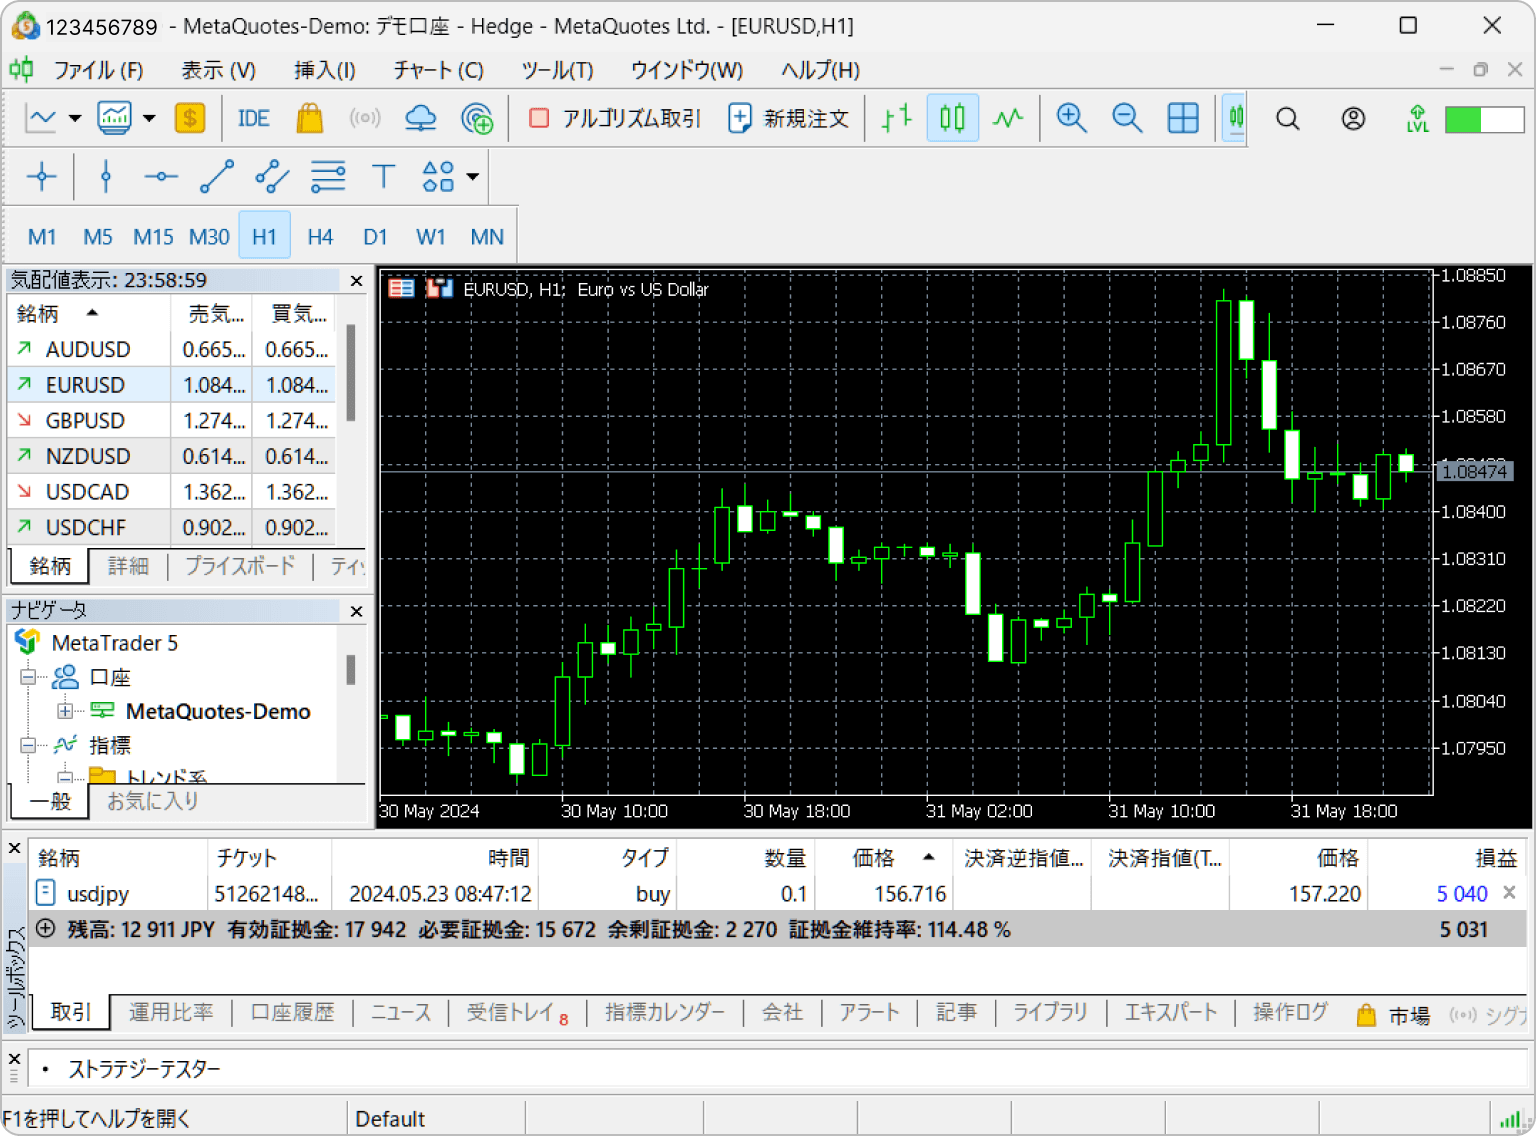This screenshot has height=1136, width=1536.
Task: Open the search magnifier icon
Action: coord(1288,119)
